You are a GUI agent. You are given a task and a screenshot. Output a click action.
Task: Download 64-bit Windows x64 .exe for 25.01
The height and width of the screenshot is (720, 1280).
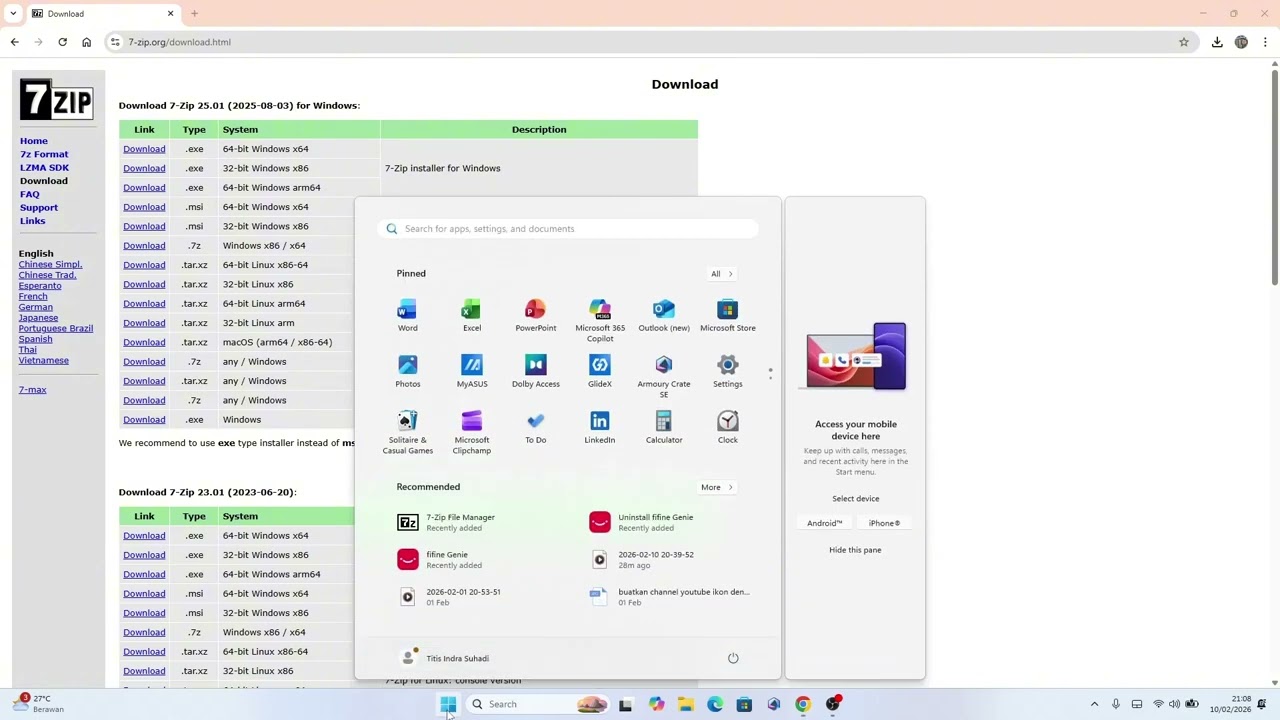tap(144, 149)
